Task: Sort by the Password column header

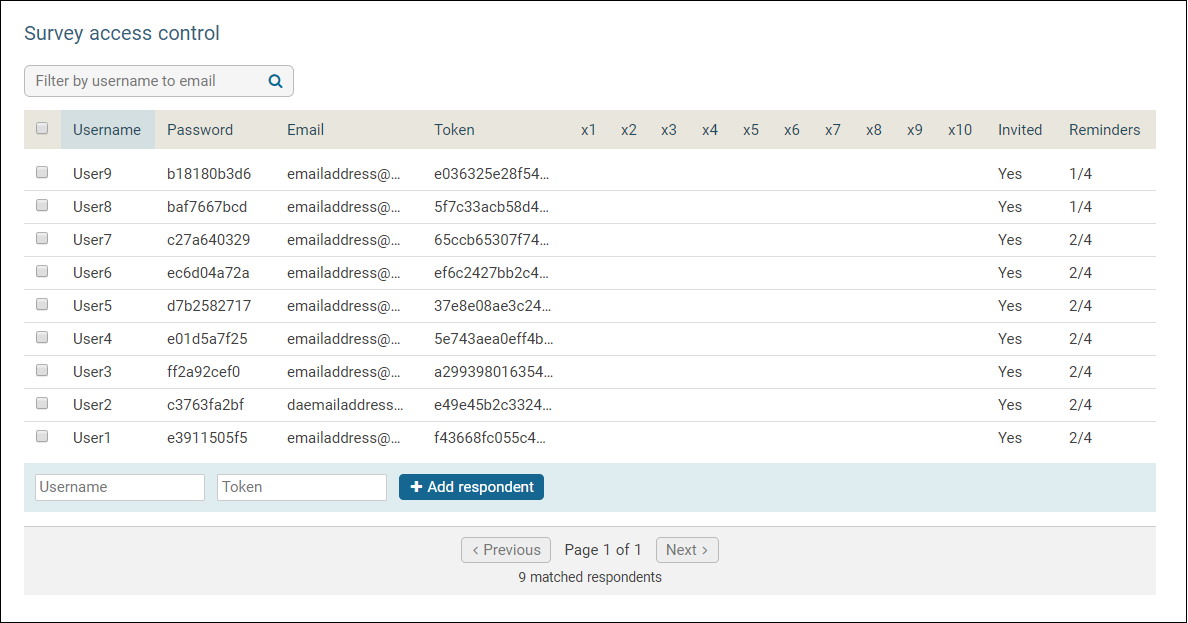Action: tap(200, 130)
